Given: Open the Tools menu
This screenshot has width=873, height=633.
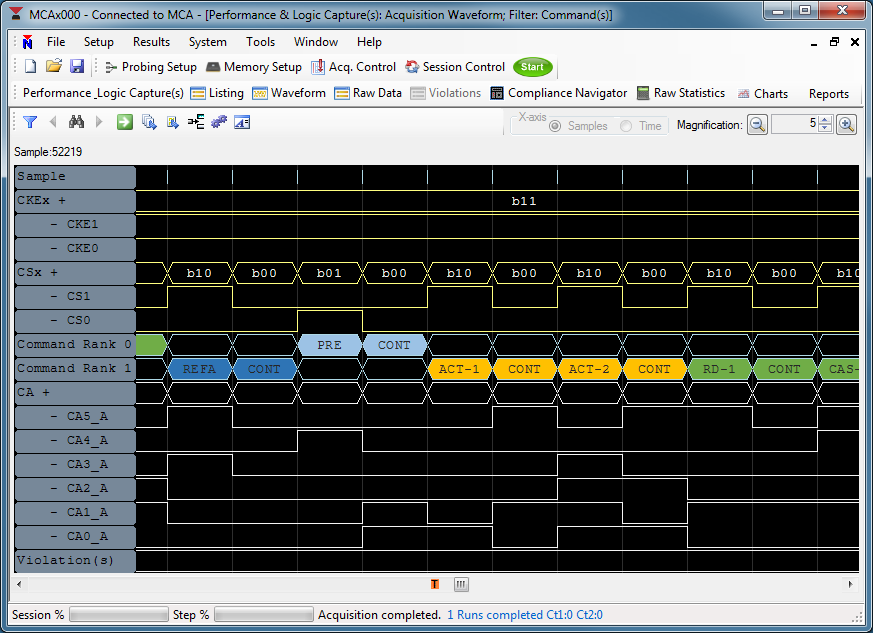Looking at the screenshot, I should coord(261,42).
